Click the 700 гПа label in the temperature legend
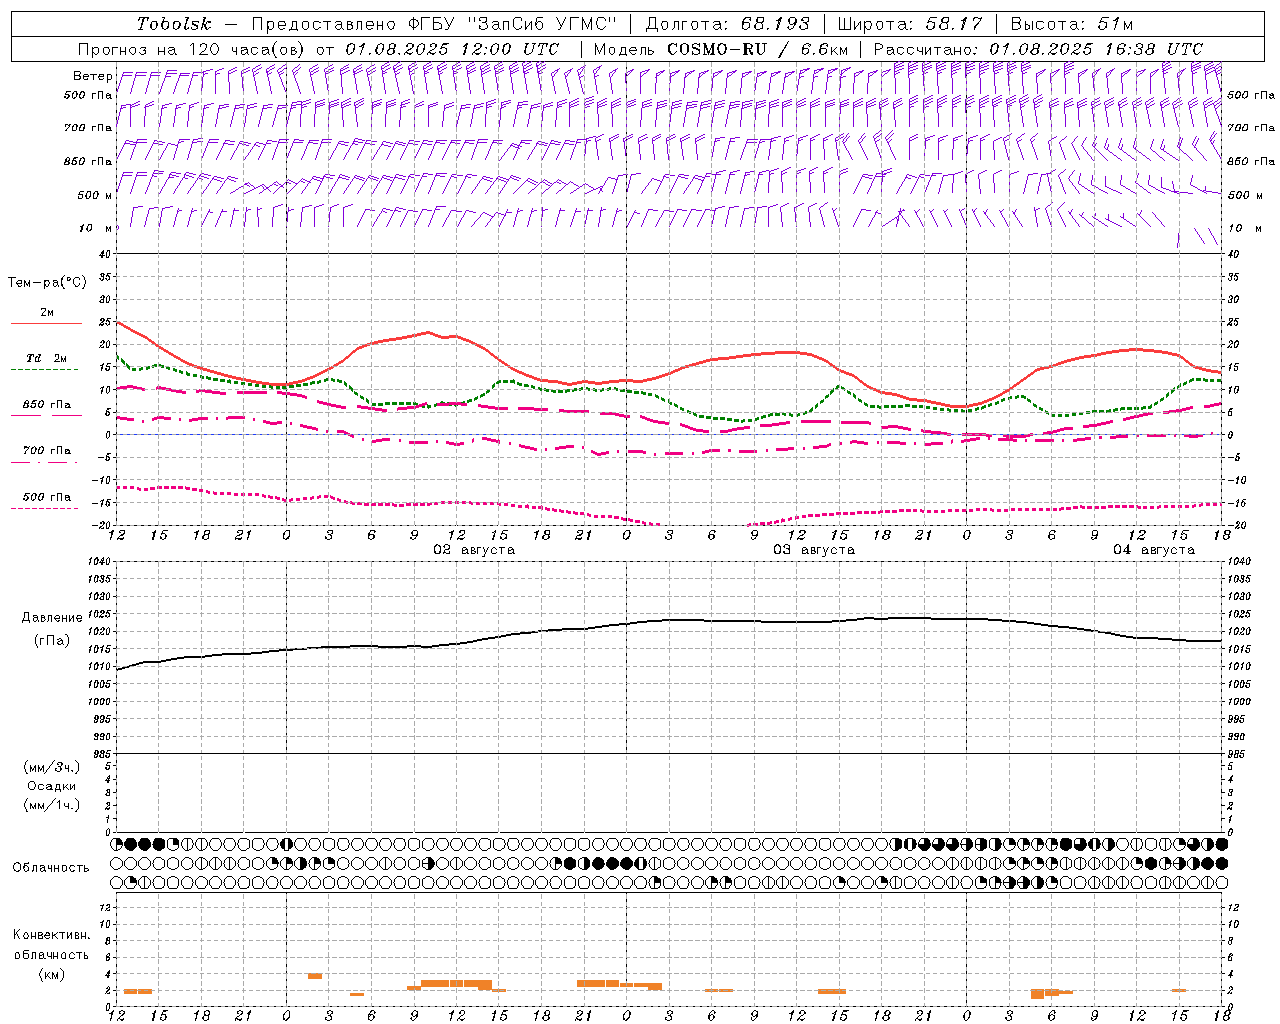Viewport: 1280px width, 1024px height. tap(46, 451)
